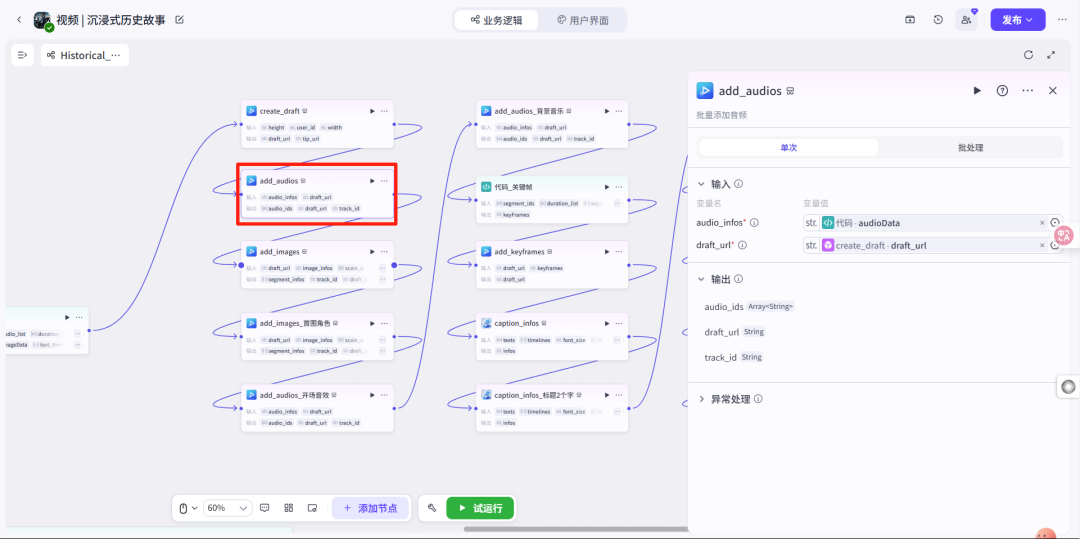Open the 60% zoom level dropdown
This screenshot has height=539, width=1080.
[227, 508]
